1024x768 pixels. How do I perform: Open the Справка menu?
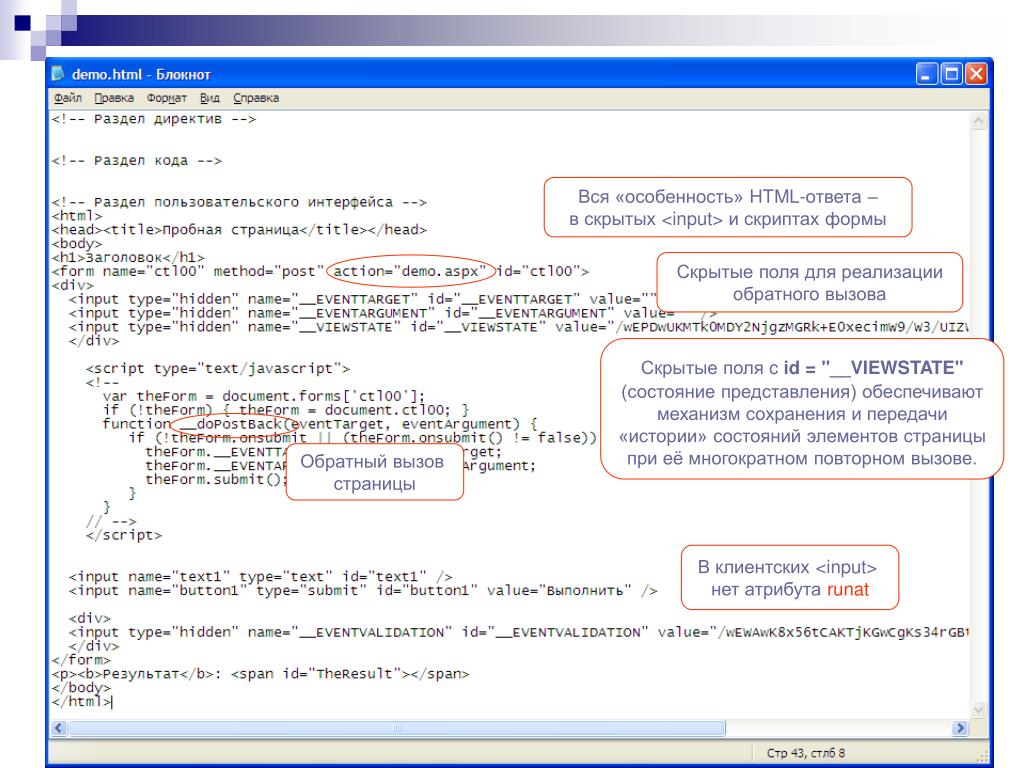(x=256, y=98)
